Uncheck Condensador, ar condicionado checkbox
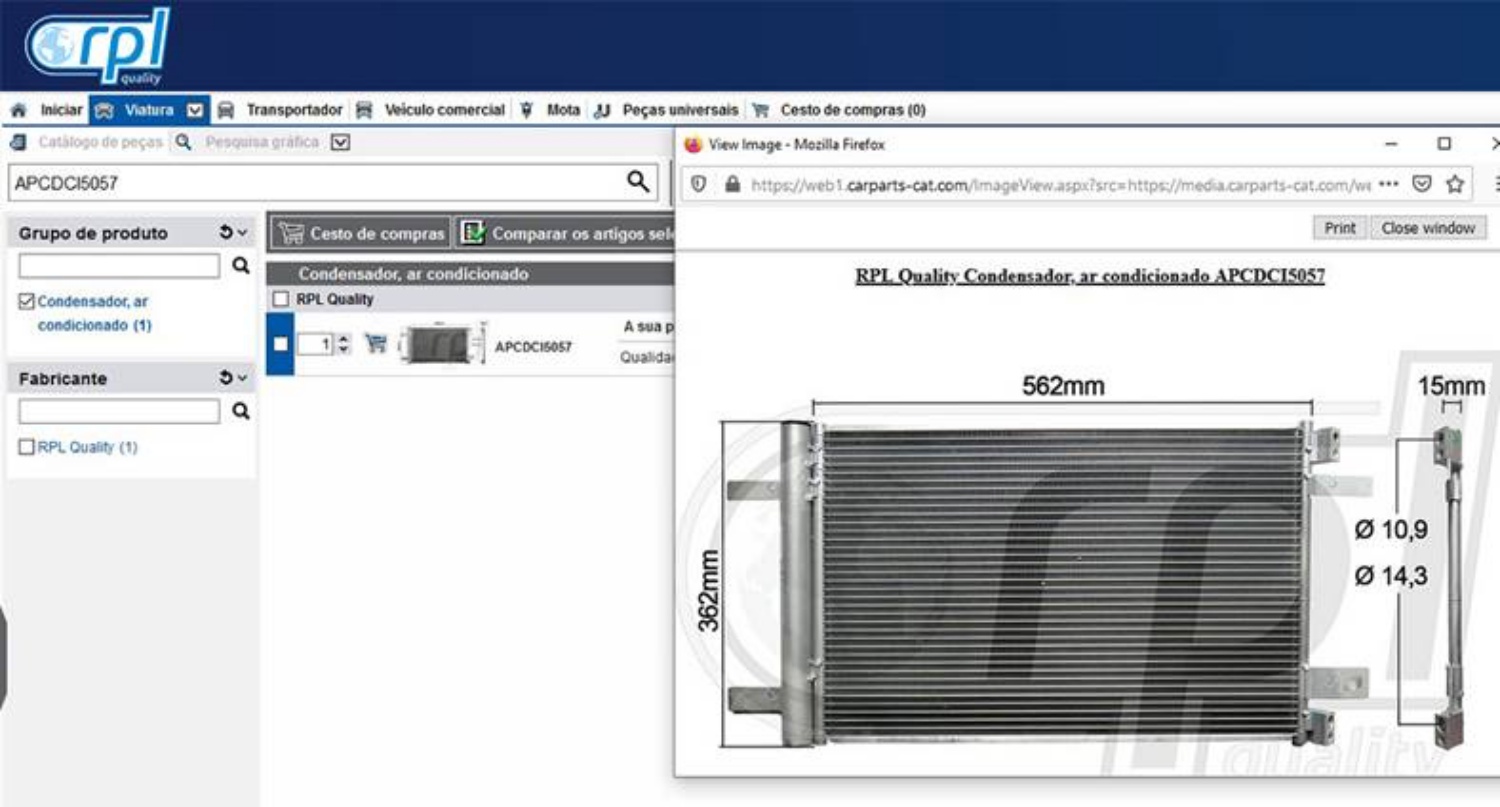This screenshot has height=807, width=1500. (26, 301)
